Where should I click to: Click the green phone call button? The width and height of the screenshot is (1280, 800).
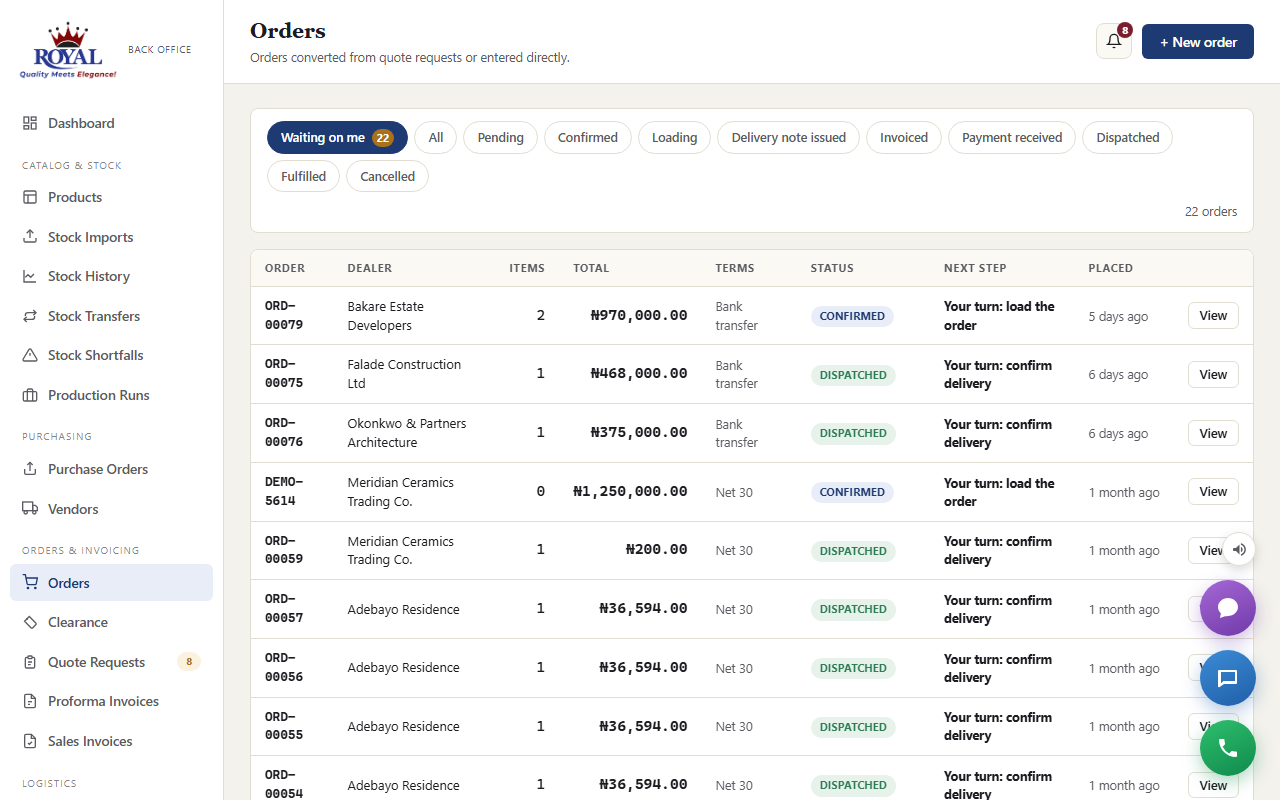[1228, 748]
